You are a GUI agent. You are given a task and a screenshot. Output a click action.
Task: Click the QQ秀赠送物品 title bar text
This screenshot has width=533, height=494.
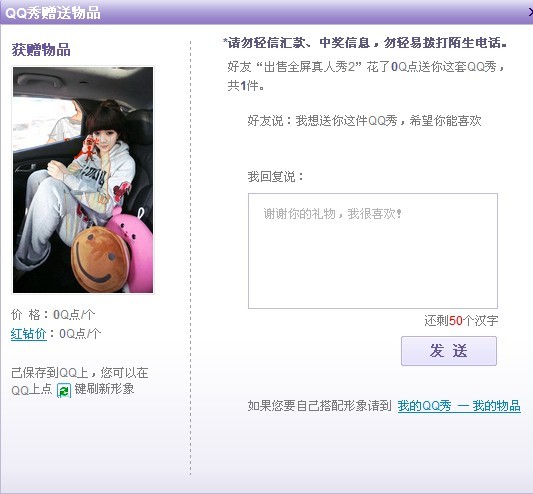(53, 13)
